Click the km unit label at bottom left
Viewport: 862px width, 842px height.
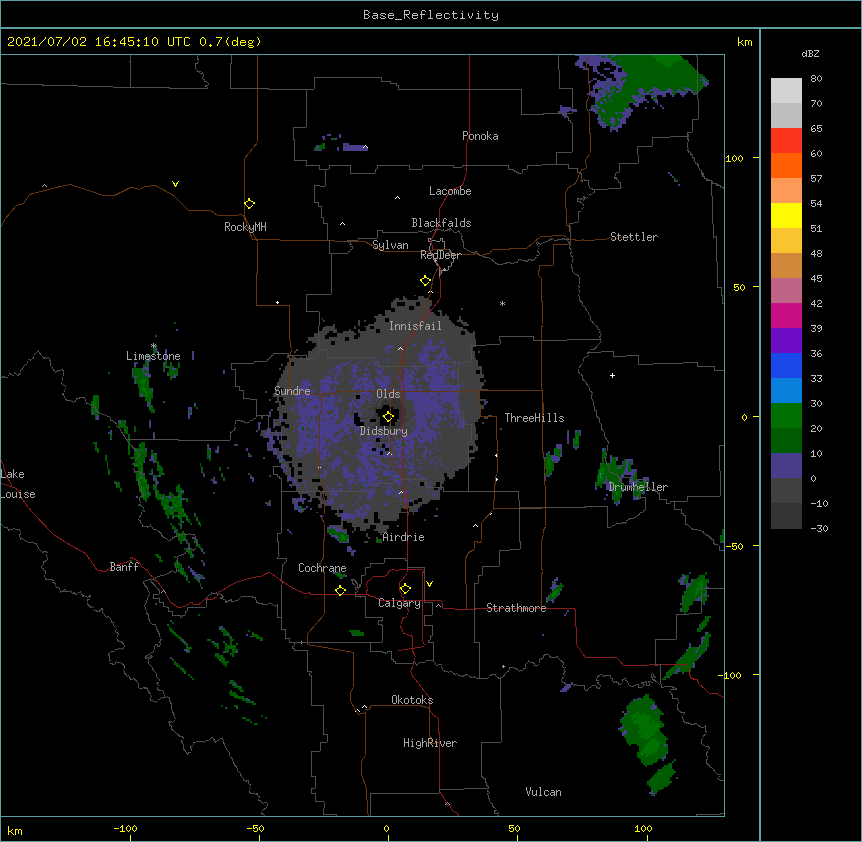(14, 830)
